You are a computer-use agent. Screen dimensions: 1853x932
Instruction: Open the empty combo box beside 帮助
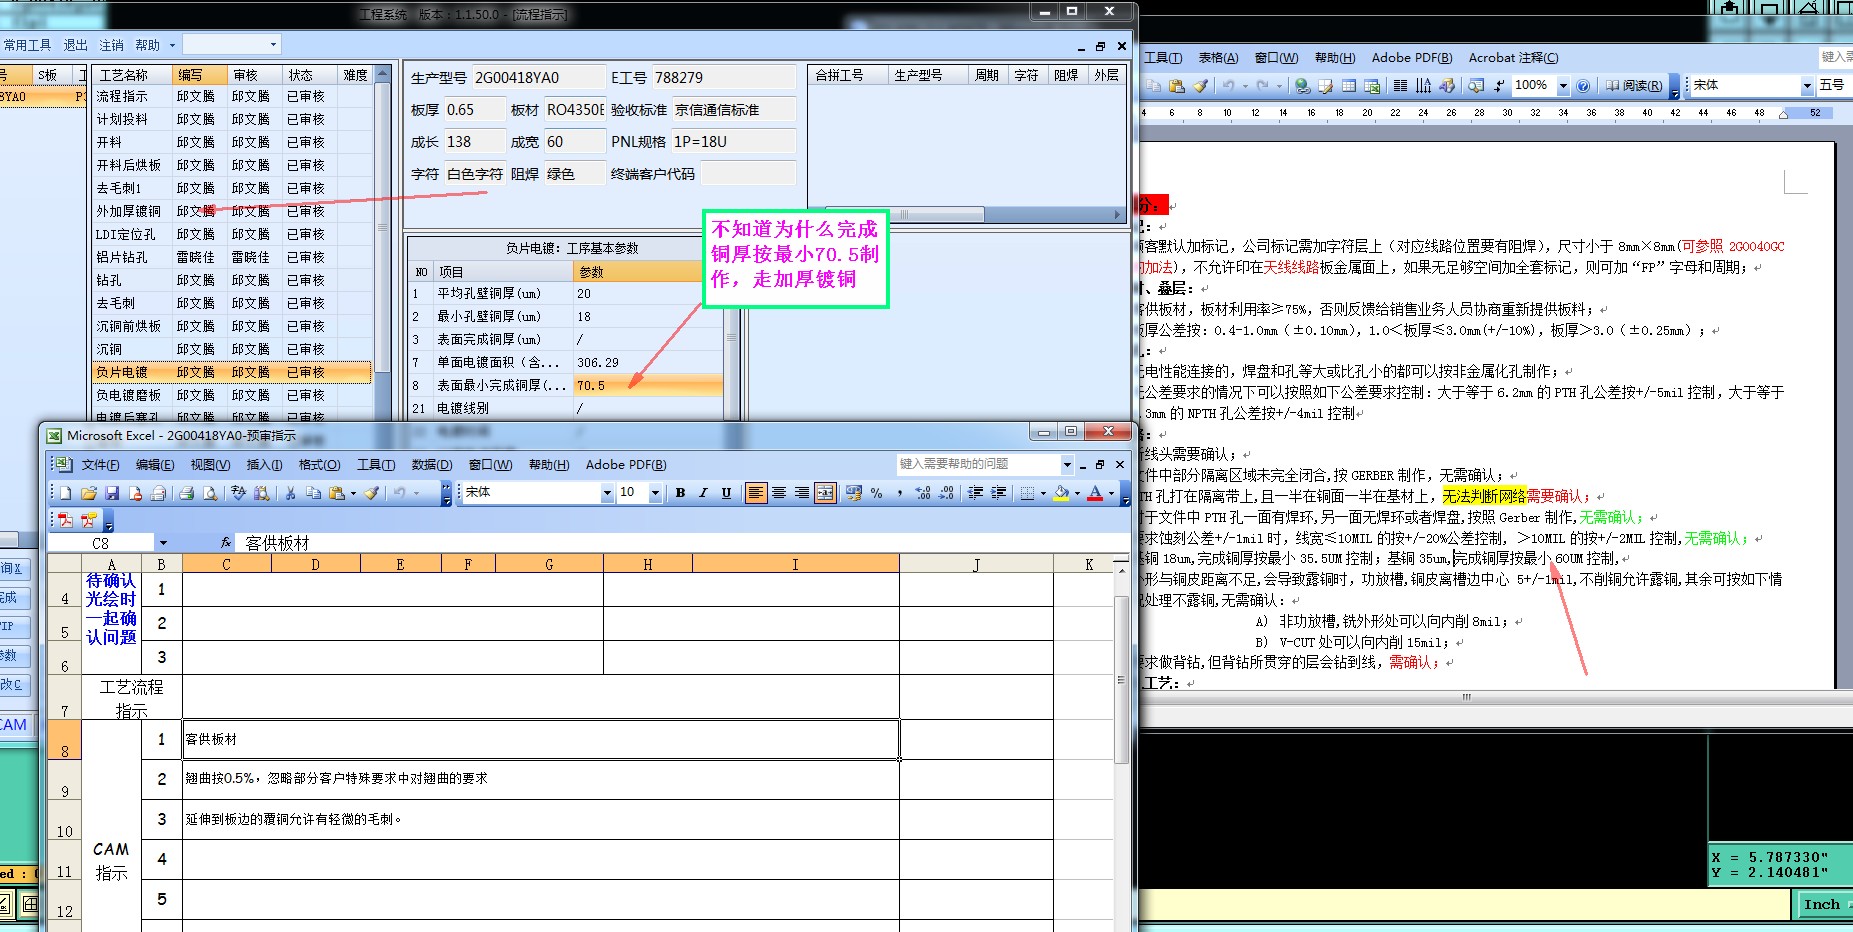click(x=273, y=45)
